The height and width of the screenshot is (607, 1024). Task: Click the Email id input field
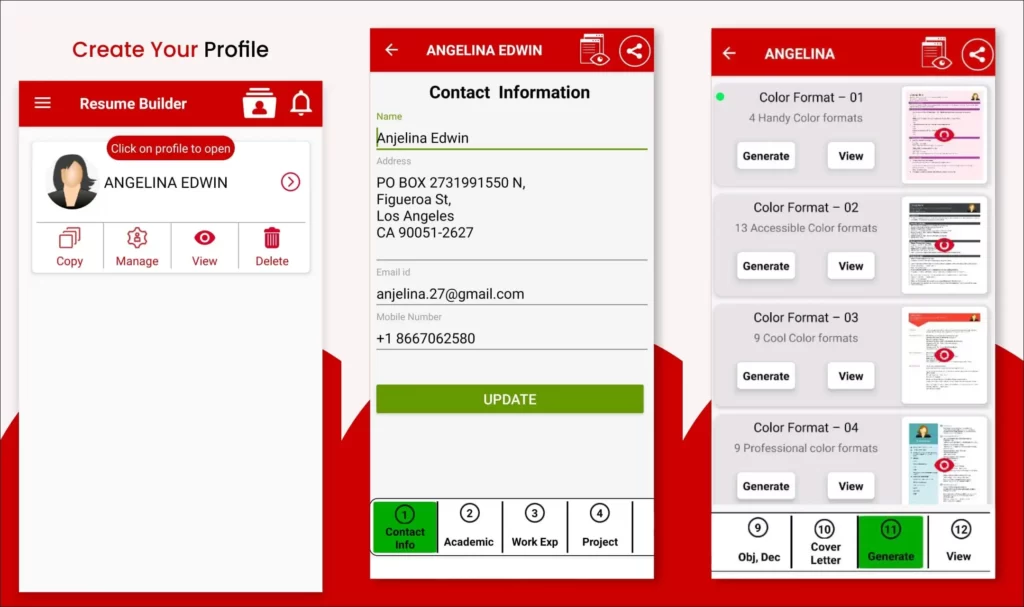(x=511, y=294)
